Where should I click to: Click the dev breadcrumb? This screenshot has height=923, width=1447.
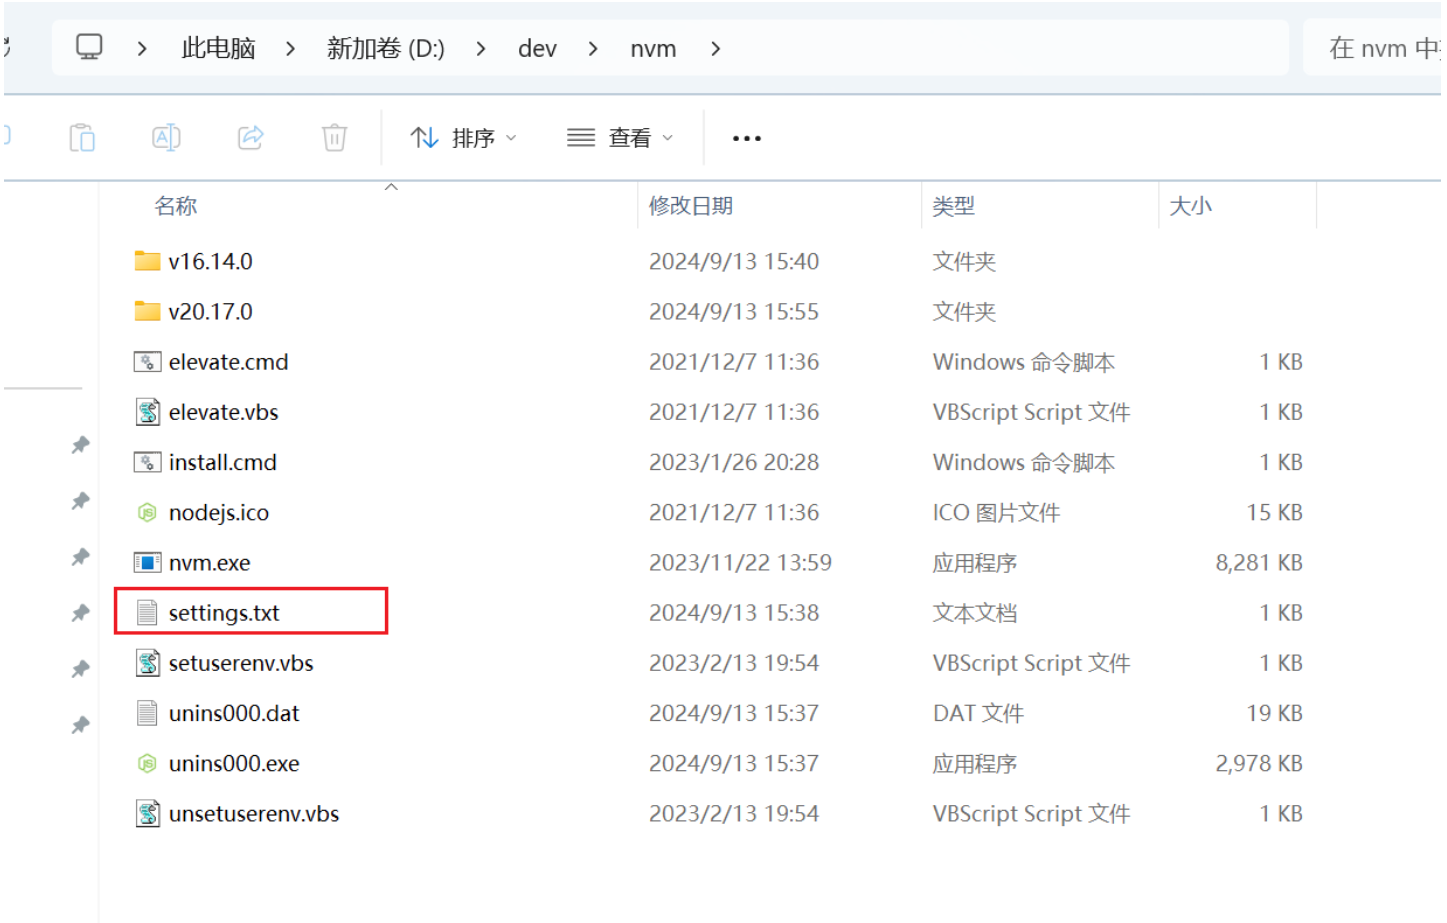pos(537,48)
